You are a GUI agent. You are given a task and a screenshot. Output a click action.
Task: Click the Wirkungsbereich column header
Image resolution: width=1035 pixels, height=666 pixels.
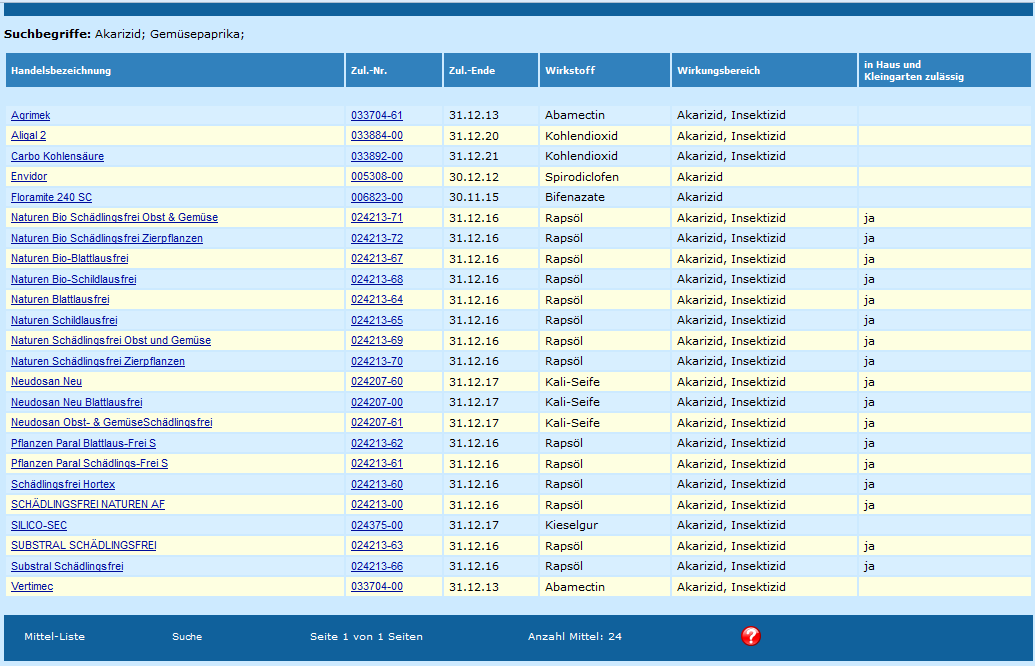coord(764,70)
